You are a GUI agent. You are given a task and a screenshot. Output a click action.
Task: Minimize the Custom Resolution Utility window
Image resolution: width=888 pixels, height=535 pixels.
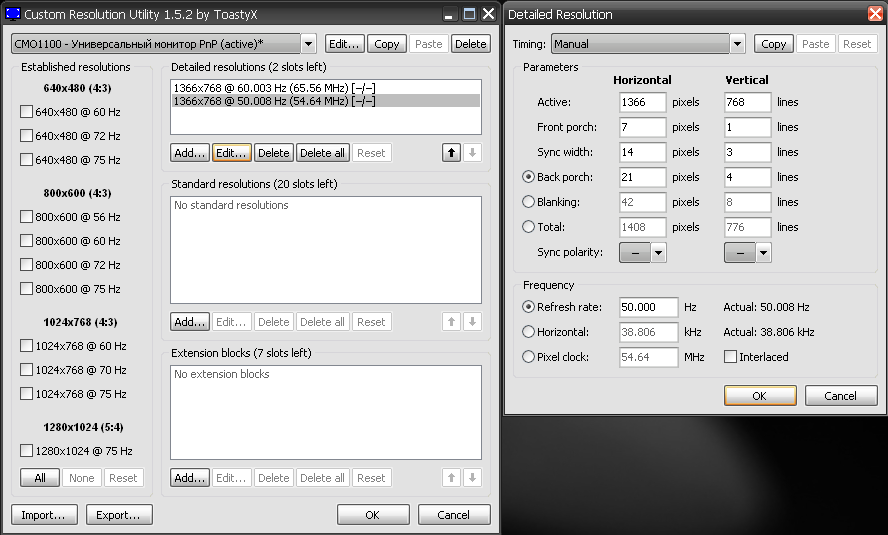coord(449,14)
